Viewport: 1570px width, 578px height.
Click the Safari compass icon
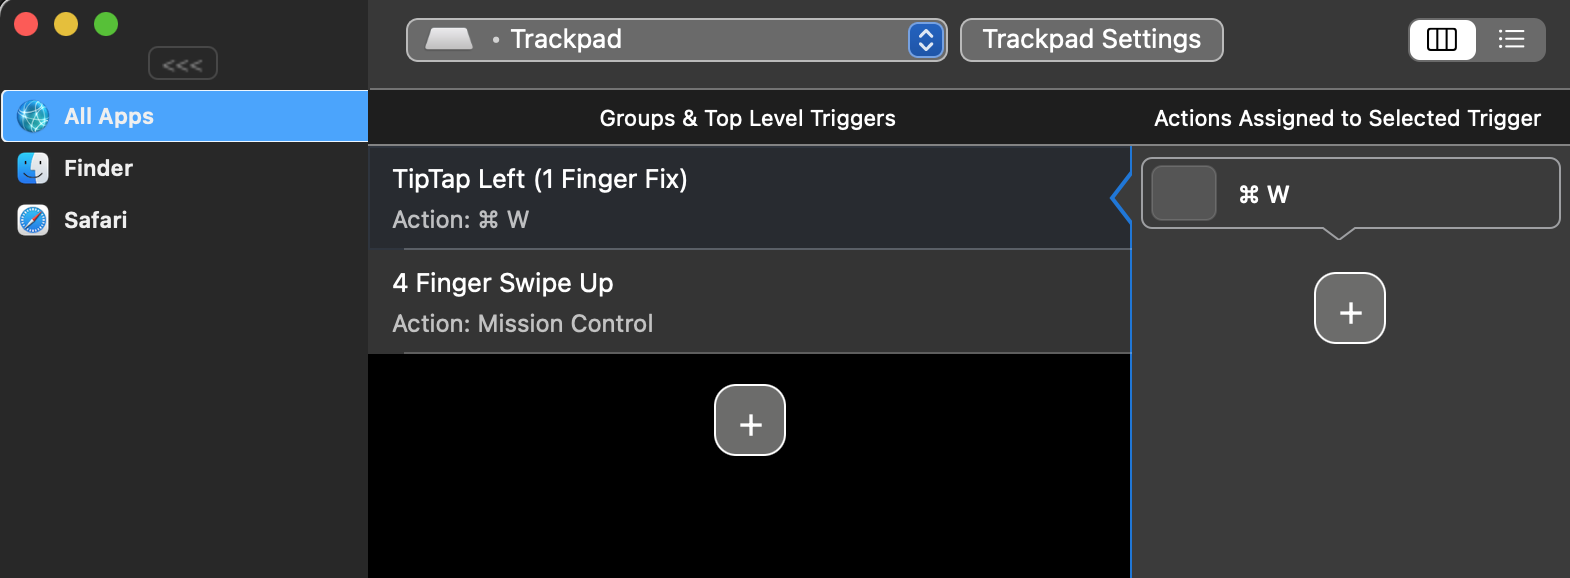click(x=33, y=220)
